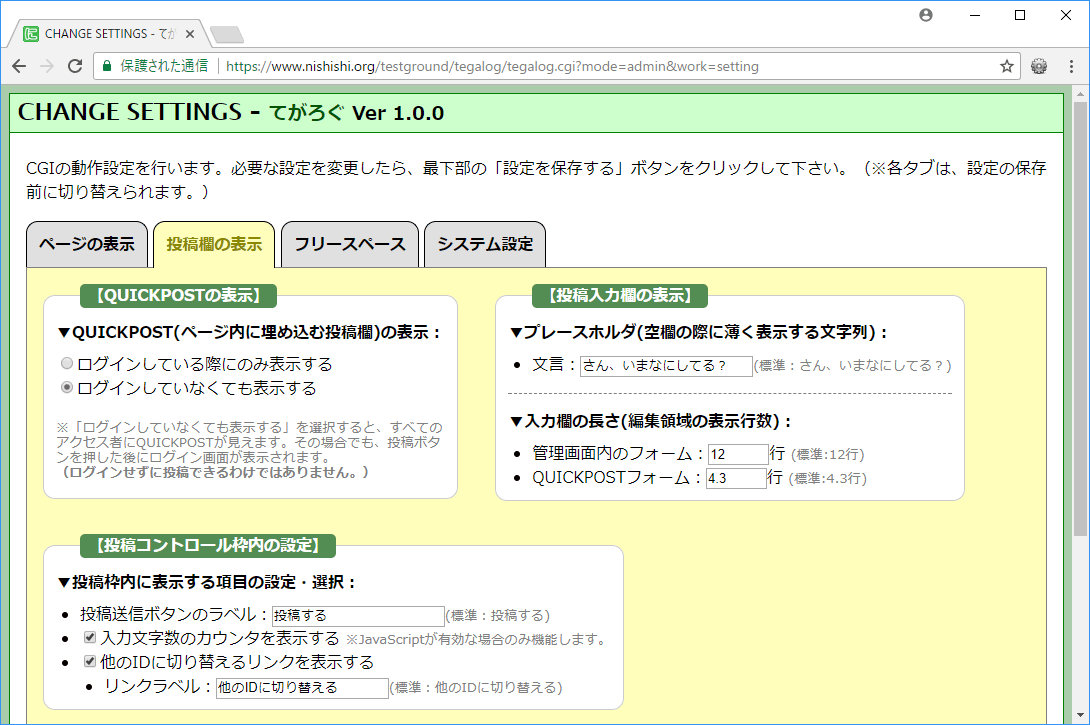Click the リンクラベル input field
The width and height of the screenshot is (1090, 725).
point(302,687)
